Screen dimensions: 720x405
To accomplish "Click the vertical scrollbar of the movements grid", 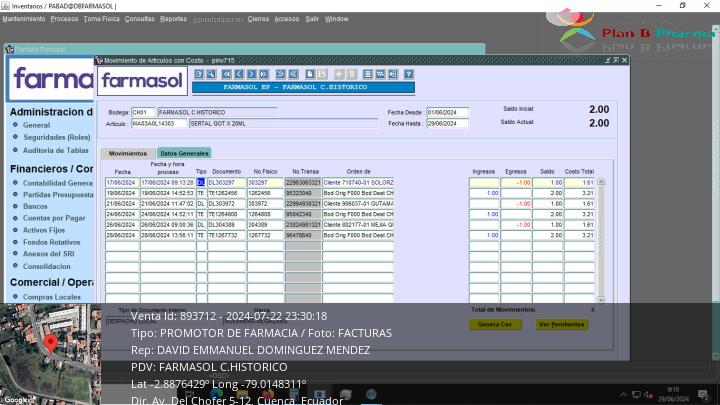I will tap(601, 241).
